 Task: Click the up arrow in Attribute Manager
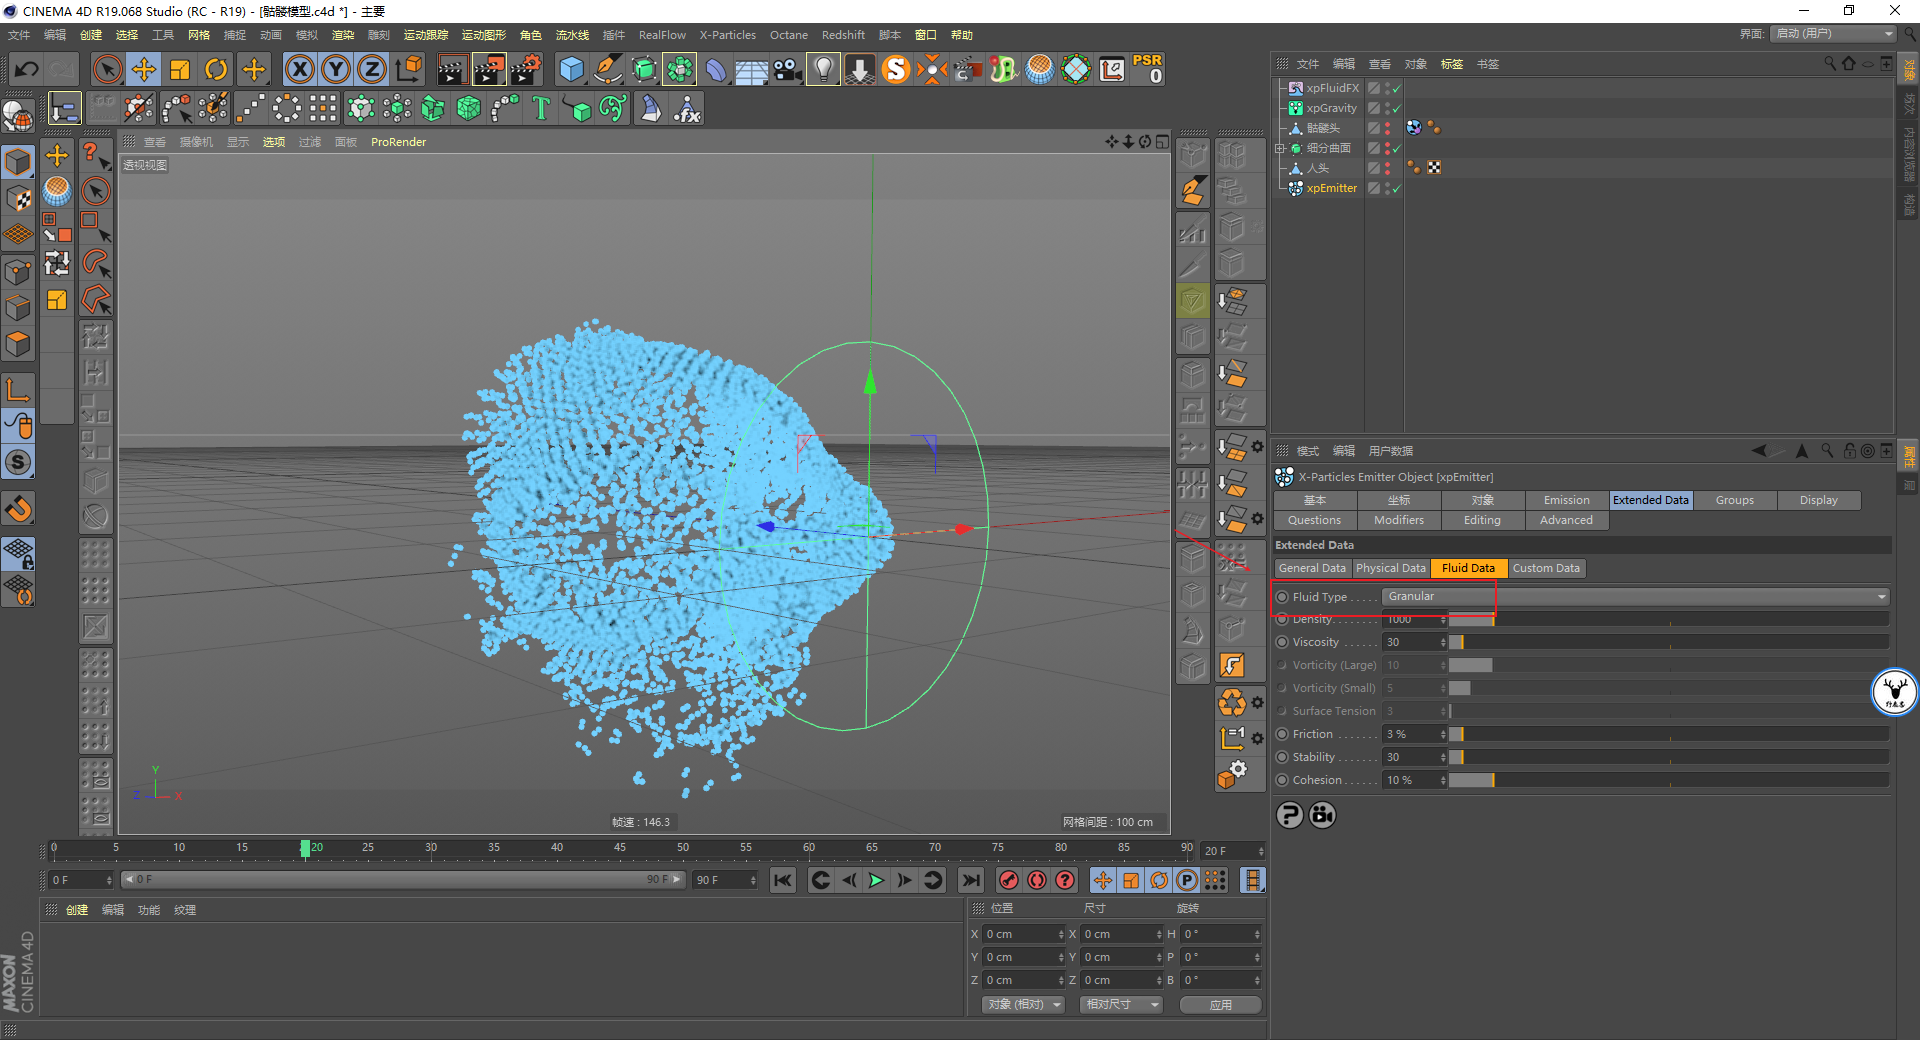[1802, 451]
